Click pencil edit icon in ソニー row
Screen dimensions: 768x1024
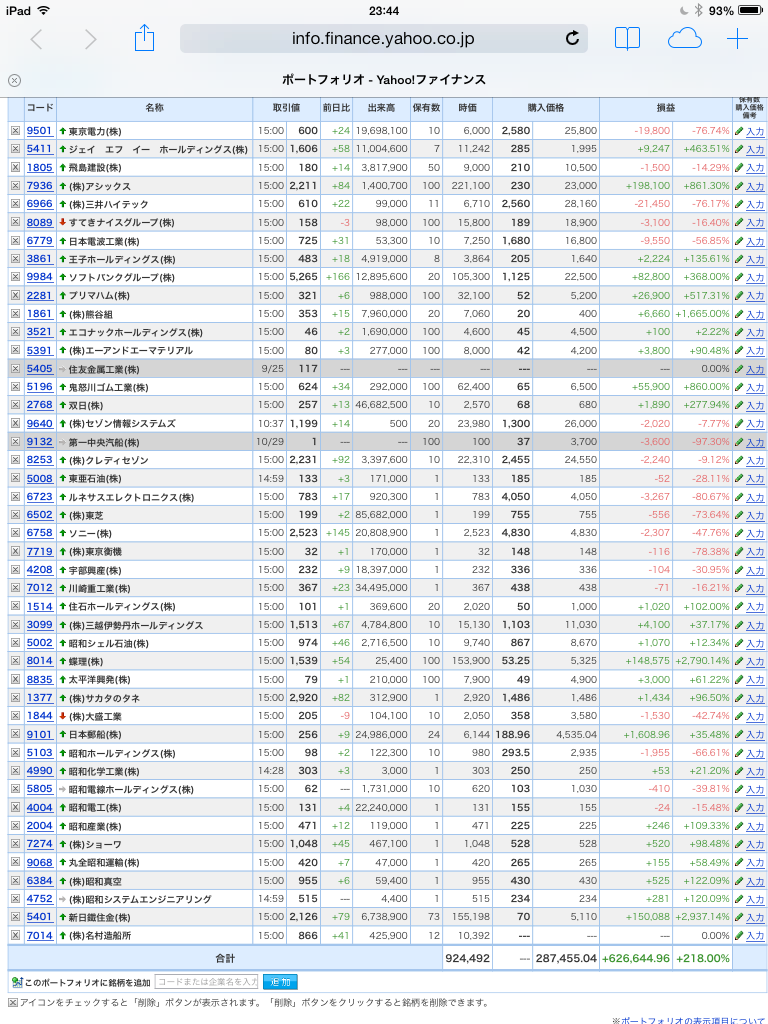(739, 534)
